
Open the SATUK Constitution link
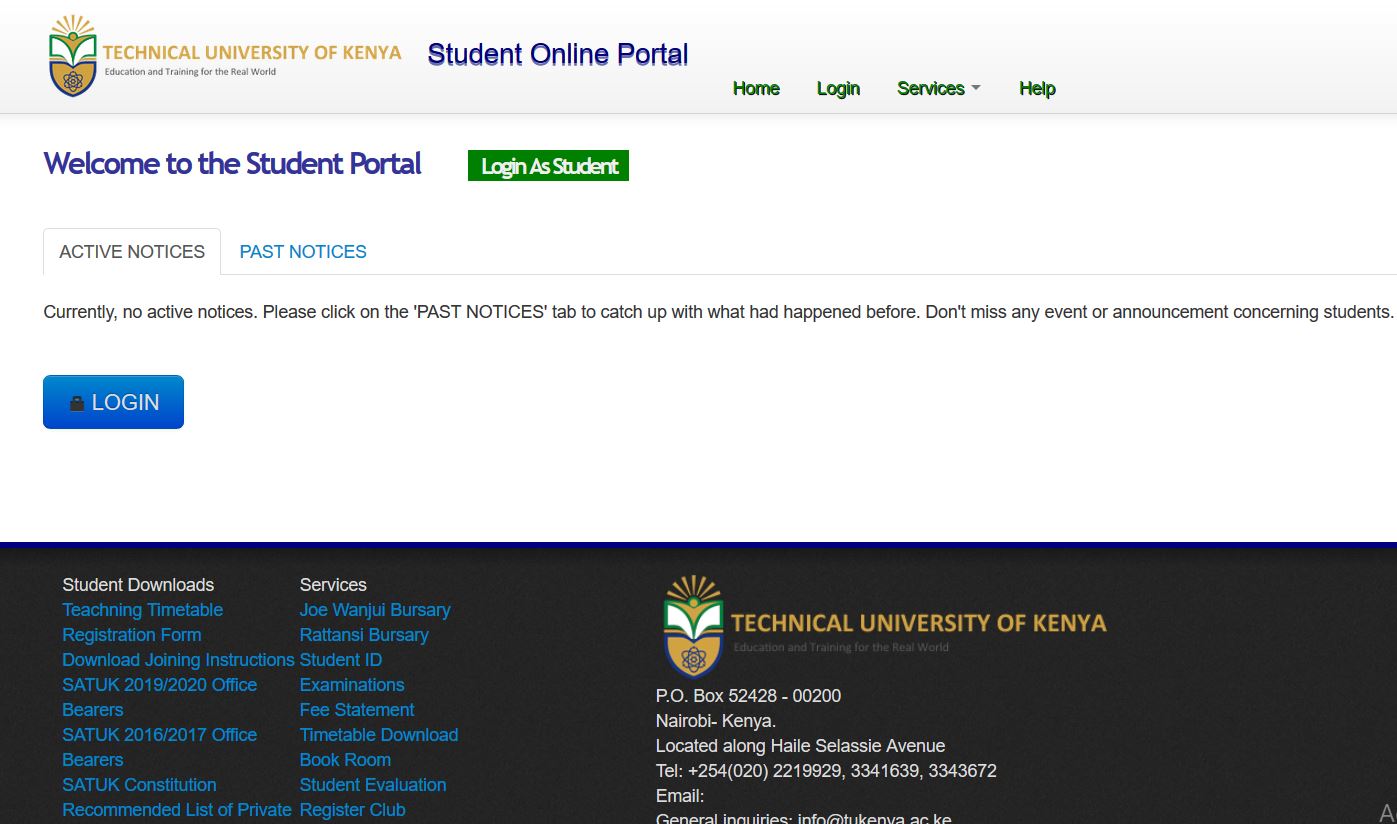(139, 785)
